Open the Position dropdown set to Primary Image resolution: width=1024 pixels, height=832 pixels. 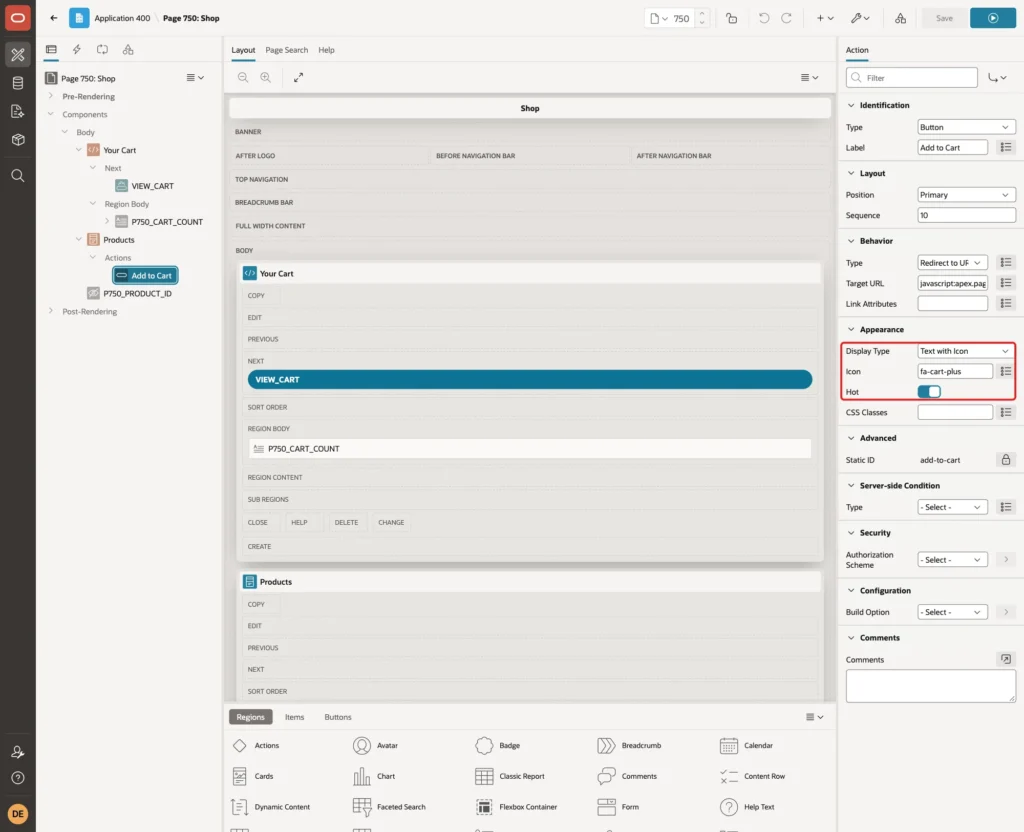pyautogui.click(x=966, y=195)
